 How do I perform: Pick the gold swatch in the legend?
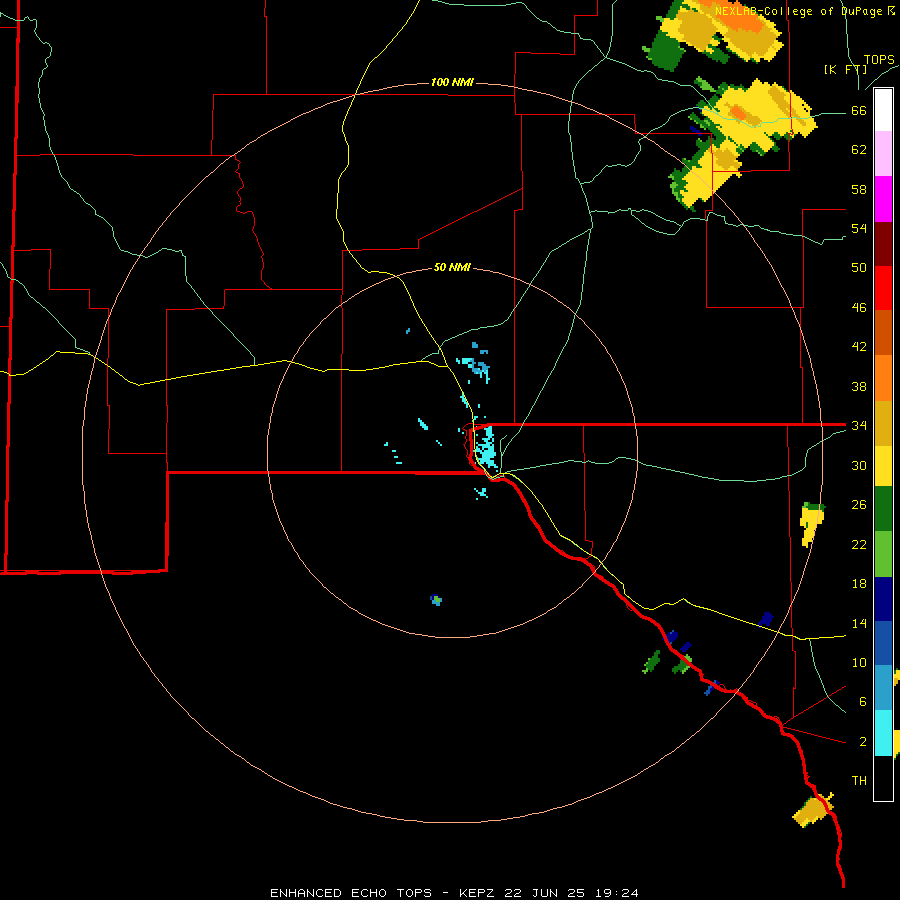[883, 423]
